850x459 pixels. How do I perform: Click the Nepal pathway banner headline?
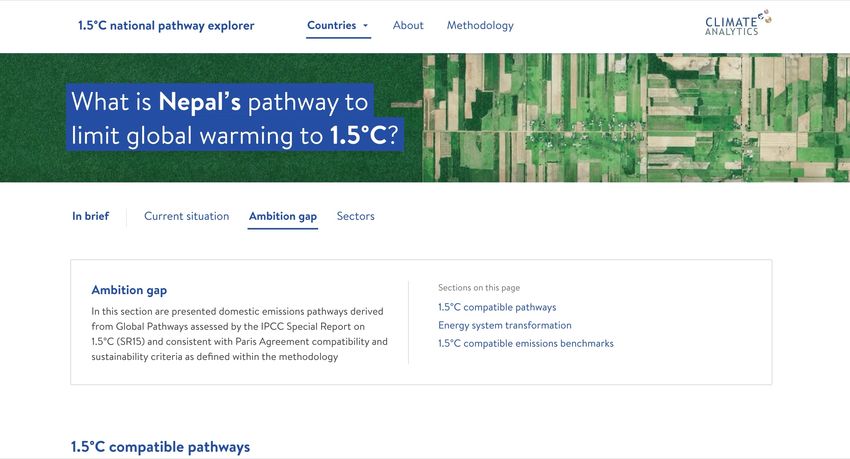[x=234, y=118]
